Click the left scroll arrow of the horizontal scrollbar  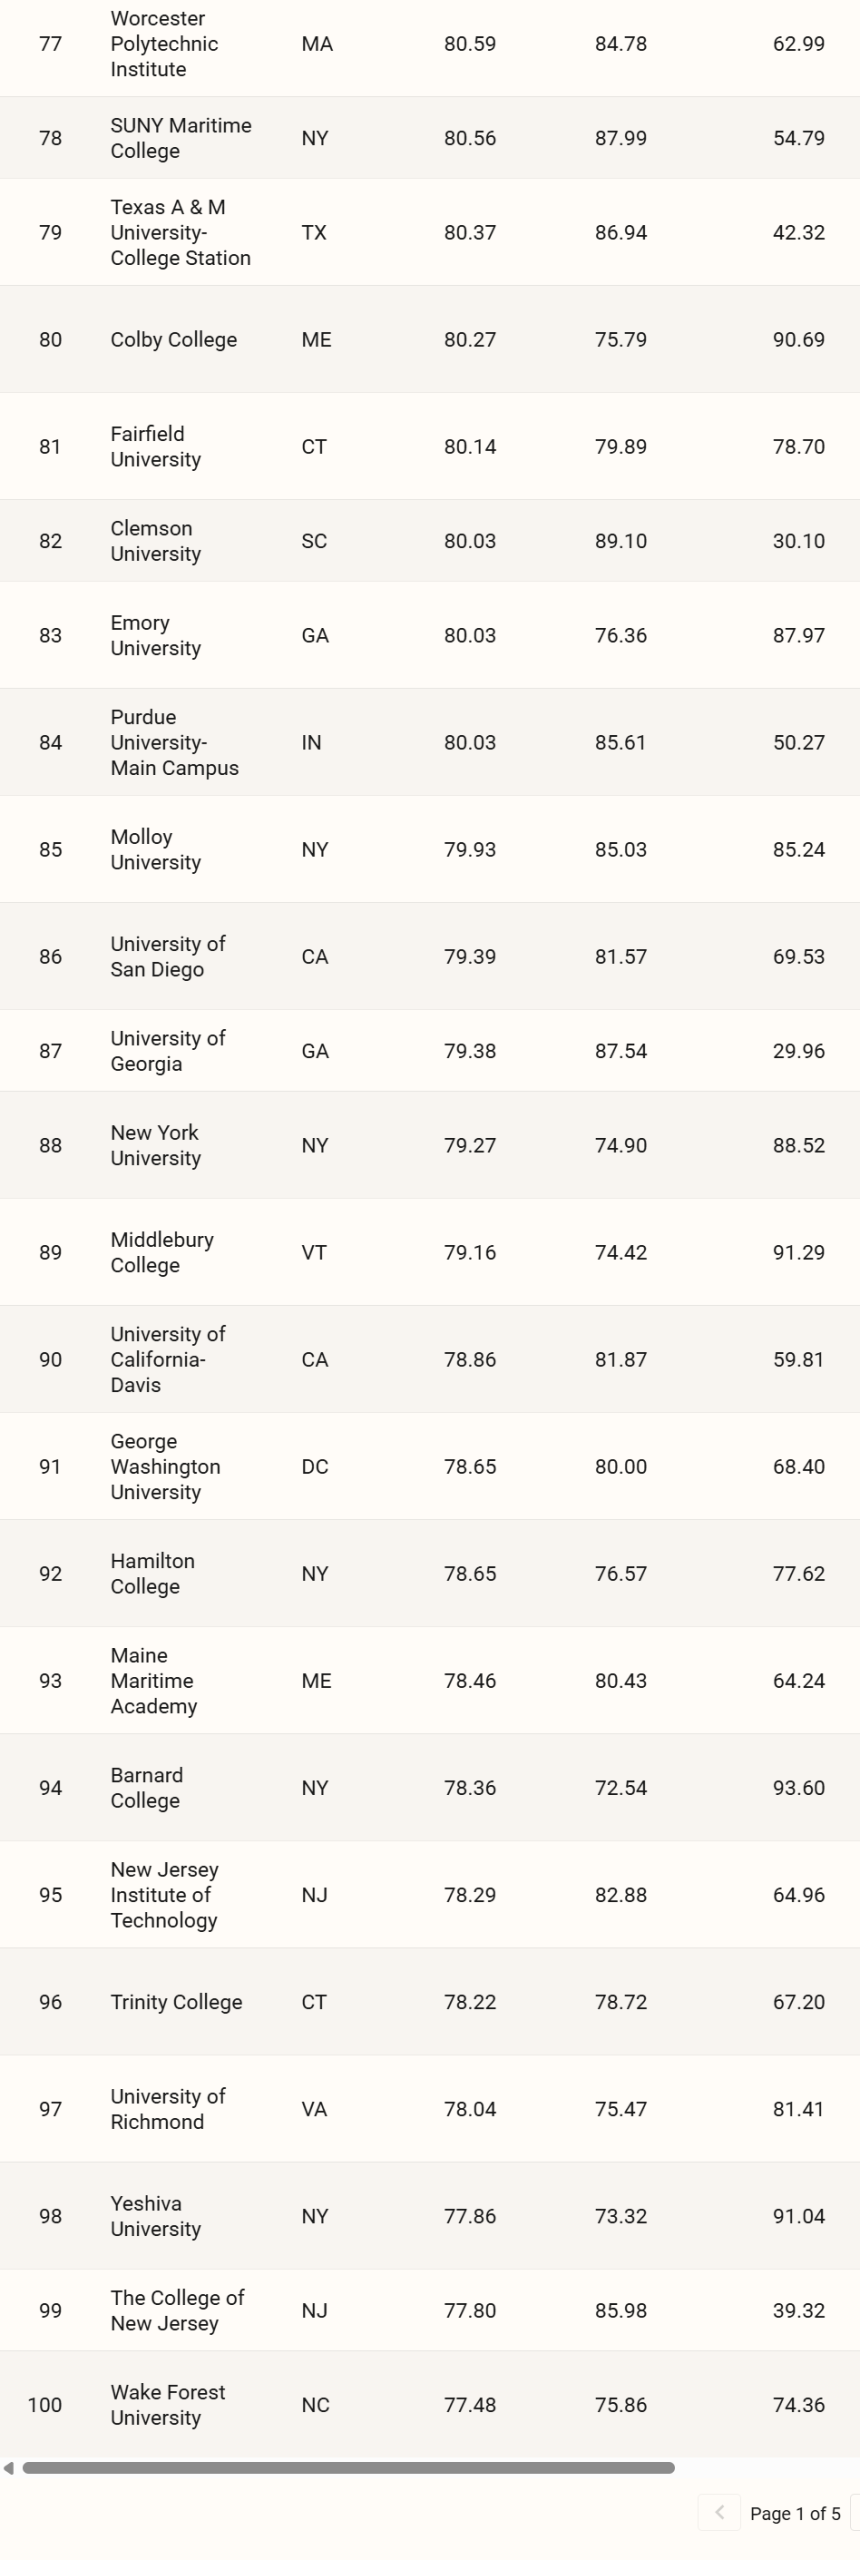pyautogui.click(x=8, y=2467)
